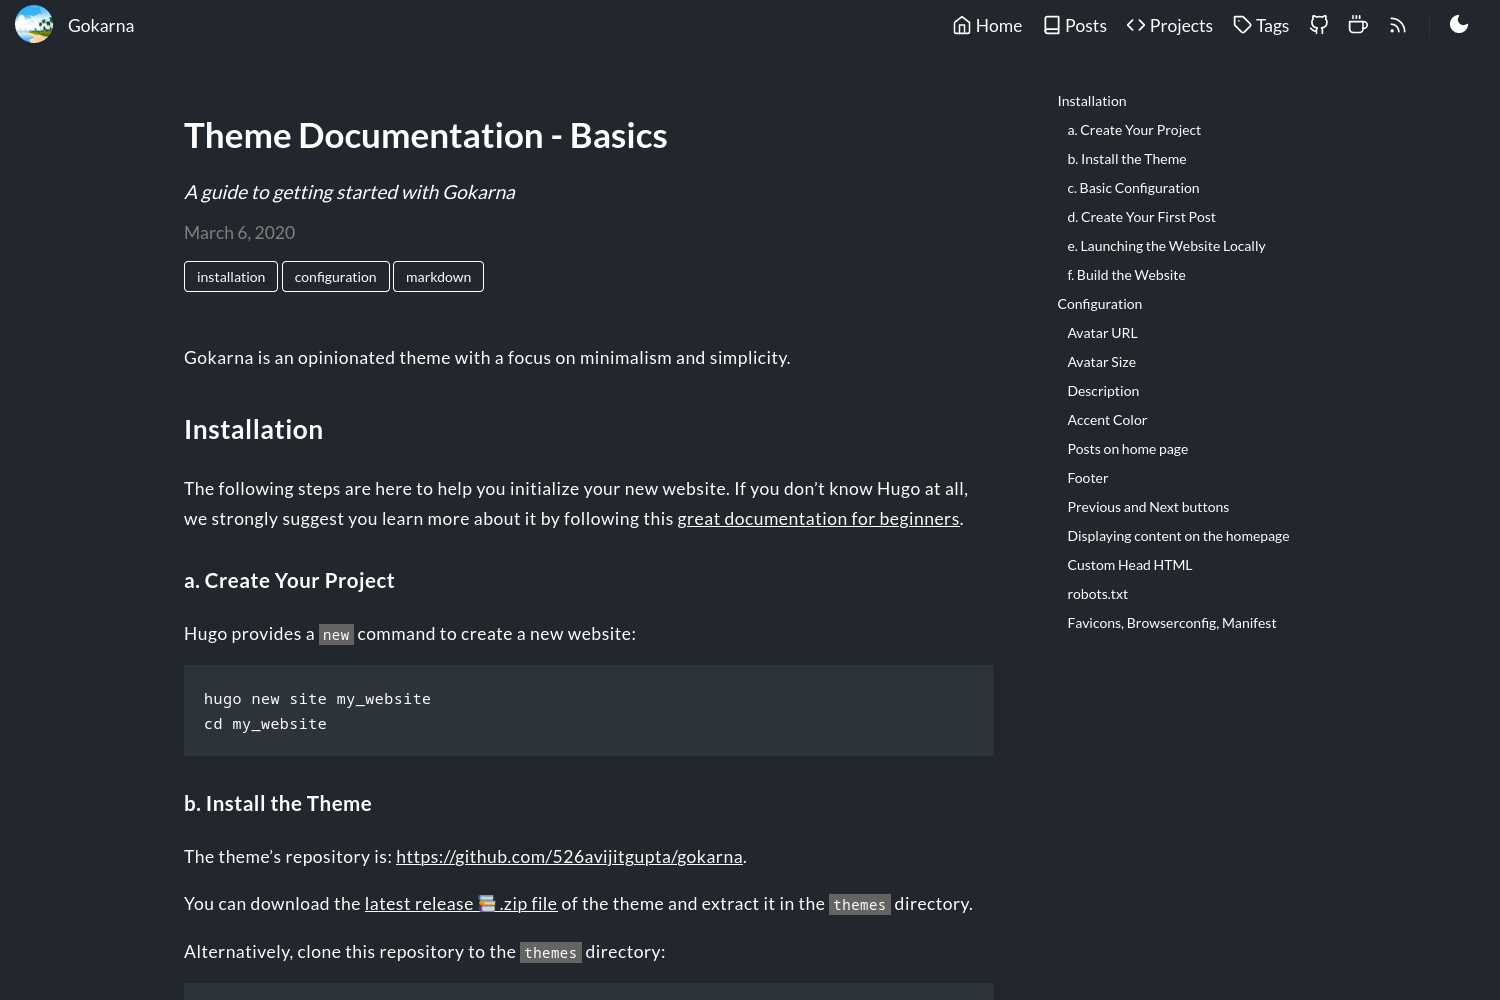Viewport: 1500px width, 1000px height.
Task: Jump to Favicons, Browserconfig, Manifest section
Action: pyautogui.click(x=1171, y=623)
